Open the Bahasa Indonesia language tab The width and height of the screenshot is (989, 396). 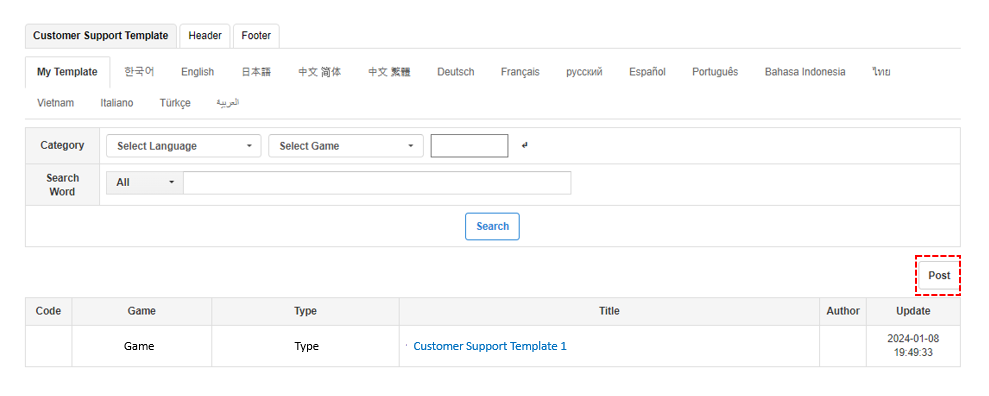(805, 72)
